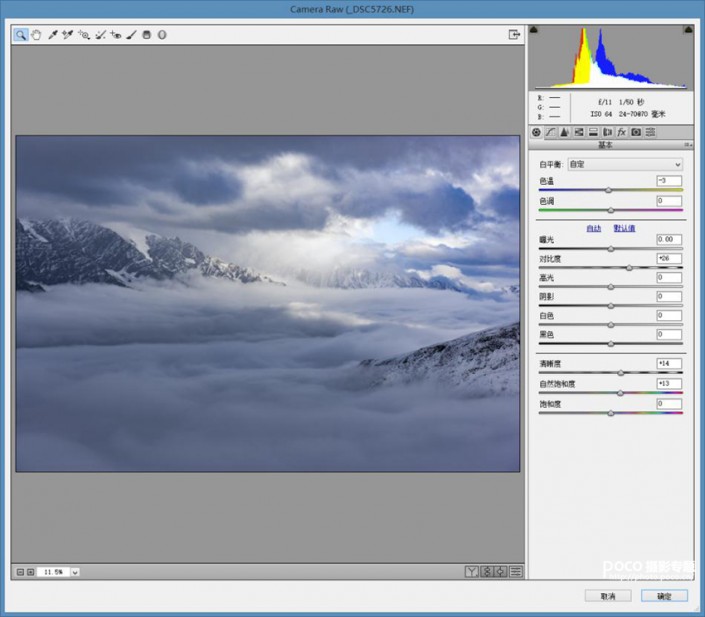Image resolution: width=705 pixels, height=617 pixels.
Task: Click the 自动 auto link
Action: pos(593,228)
